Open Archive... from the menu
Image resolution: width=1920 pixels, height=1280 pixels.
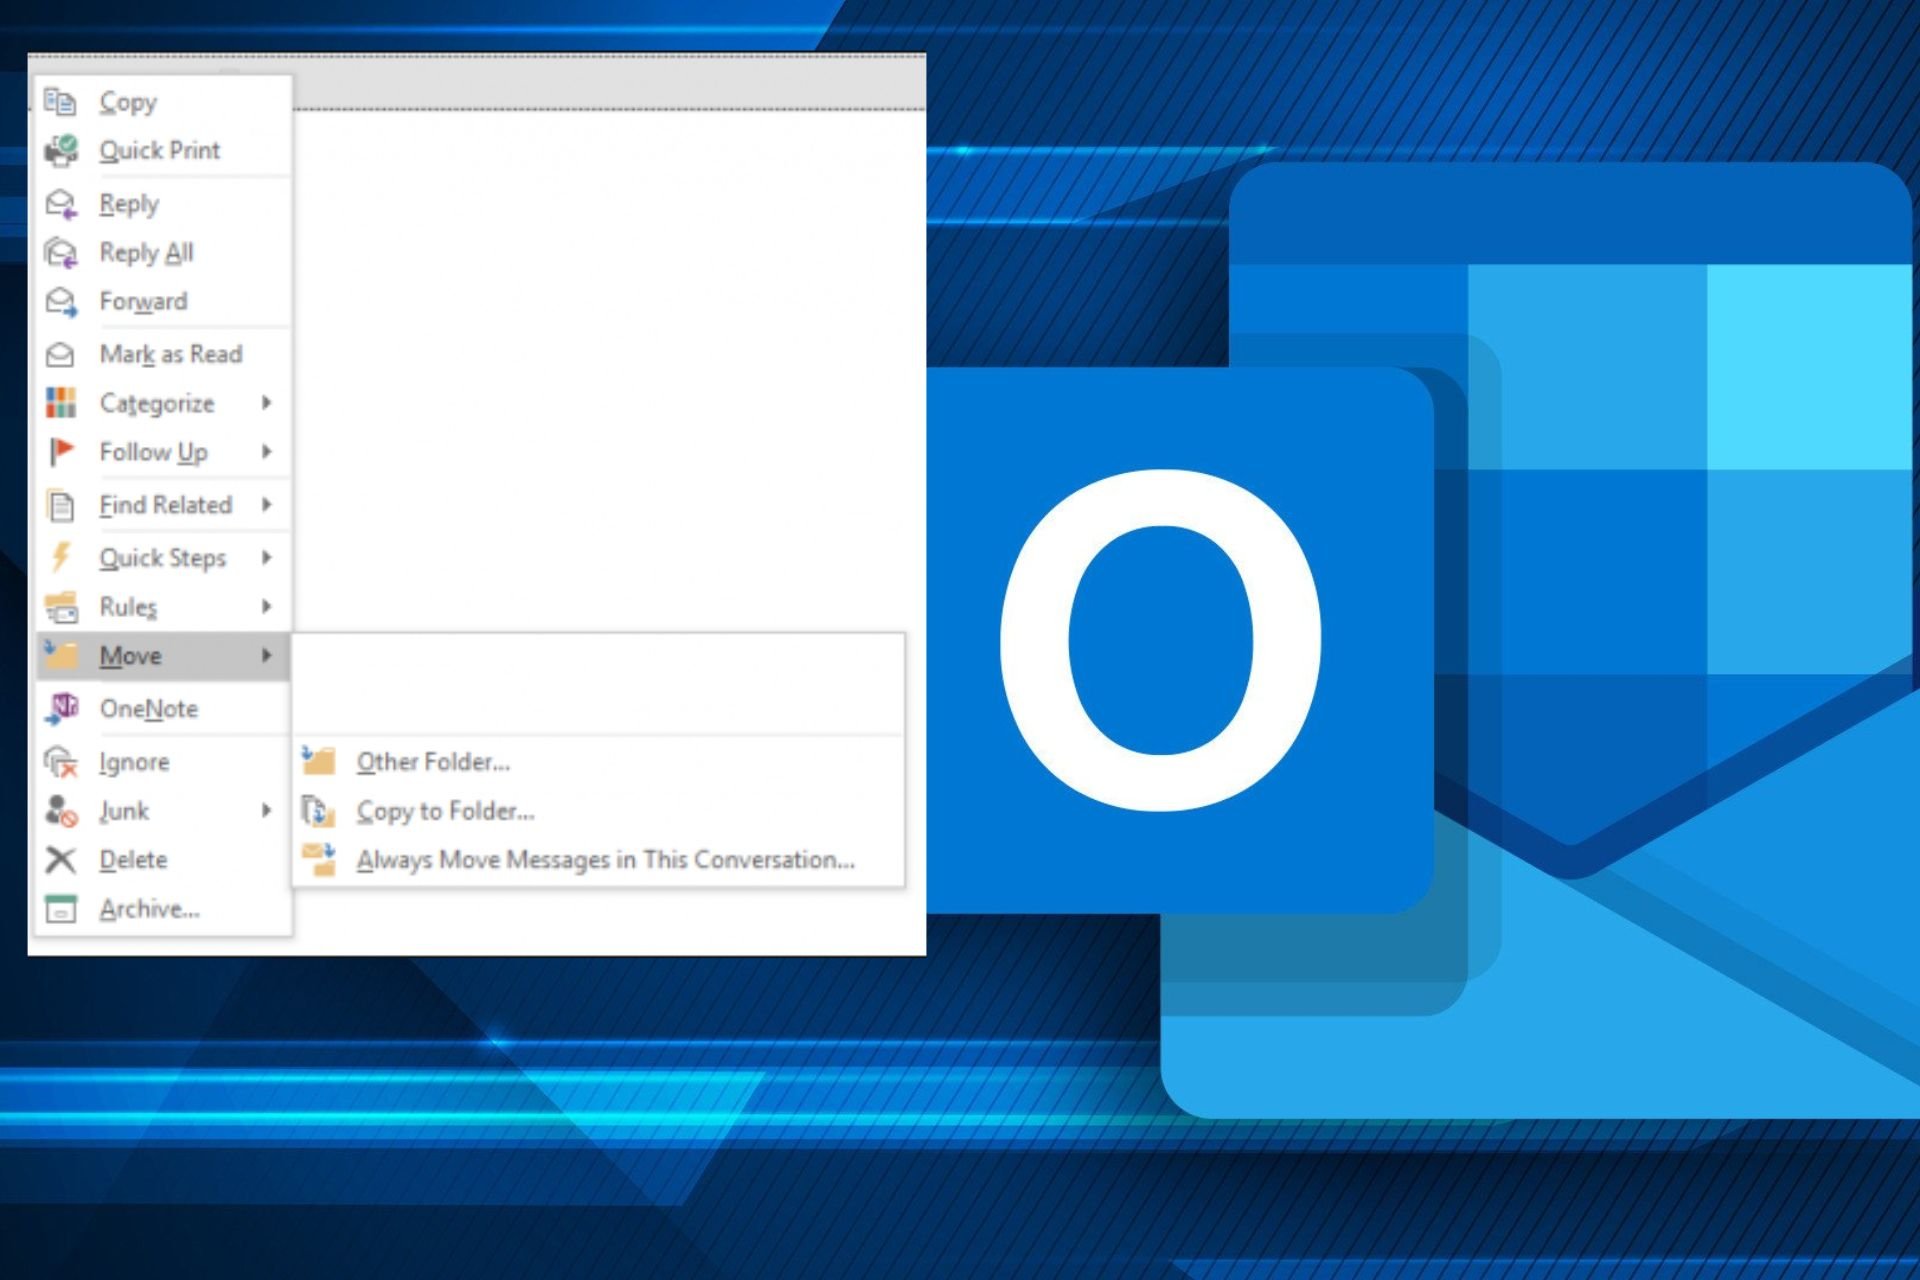(163, 909)
